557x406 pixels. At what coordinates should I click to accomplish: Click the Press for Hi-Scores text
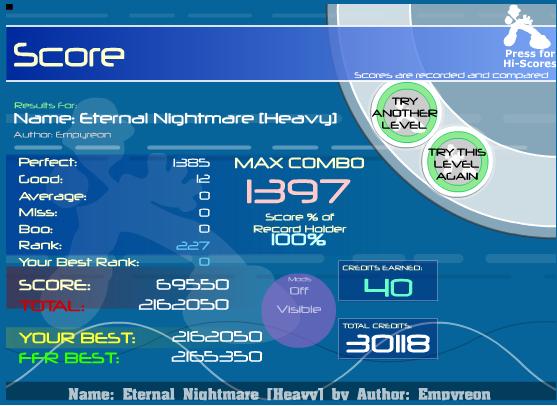(x=530, y=59)
